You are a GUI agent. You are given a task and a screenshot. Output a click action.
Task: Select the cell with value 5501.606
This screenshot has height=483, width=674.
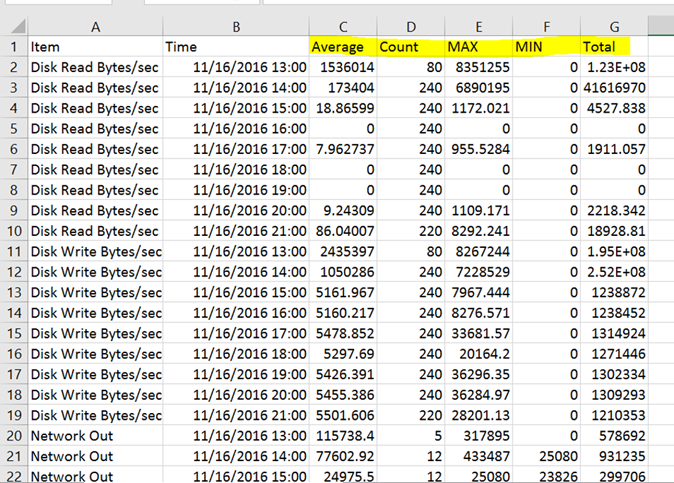coord(343,415)
